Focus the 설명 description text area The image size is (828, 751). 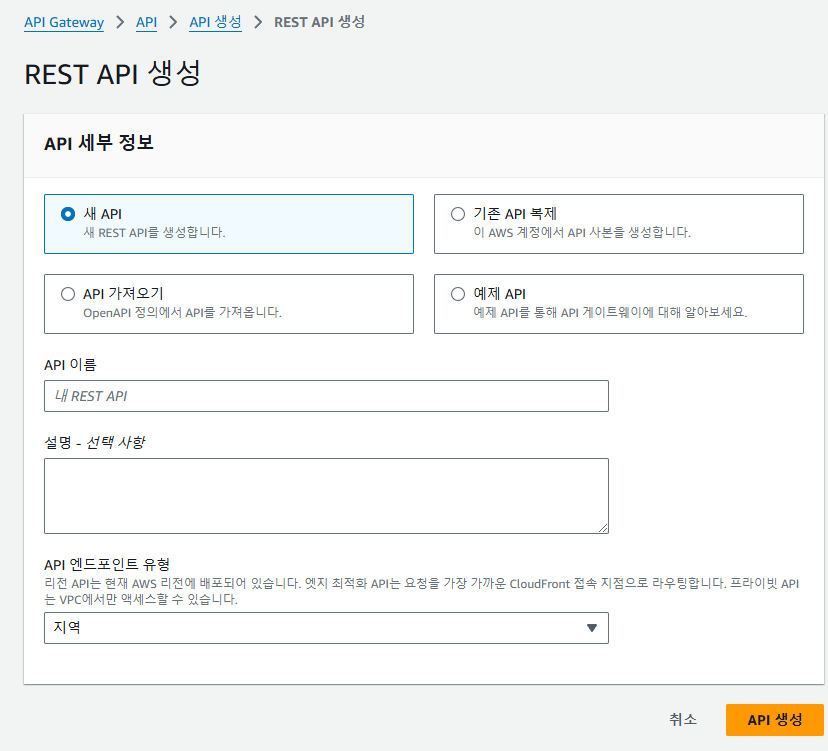coord(326,496)
